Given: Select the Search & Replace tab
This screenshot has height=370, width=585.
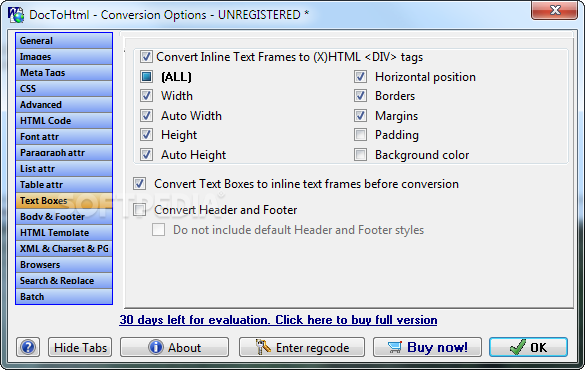Looking at the screenshot, I should (x=64, y=281).
